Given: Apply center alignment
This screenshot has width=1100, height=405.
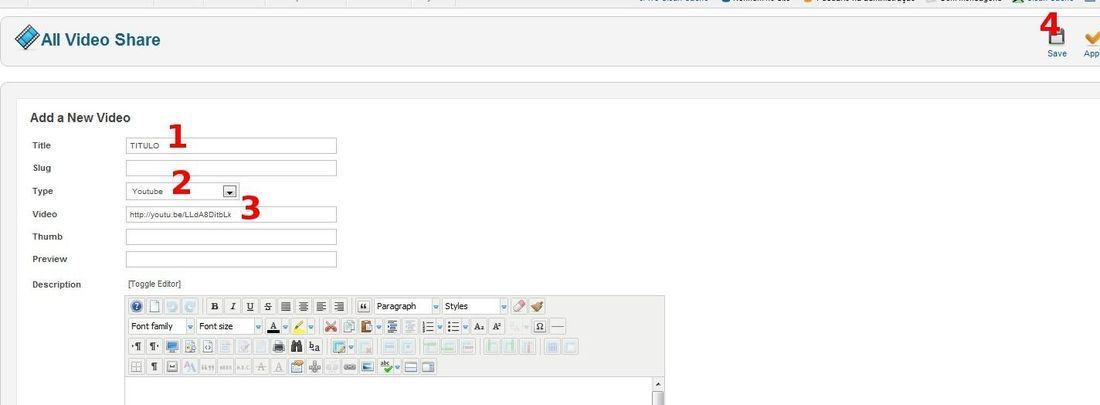Looking at the screenshot, I should [303, 306].
